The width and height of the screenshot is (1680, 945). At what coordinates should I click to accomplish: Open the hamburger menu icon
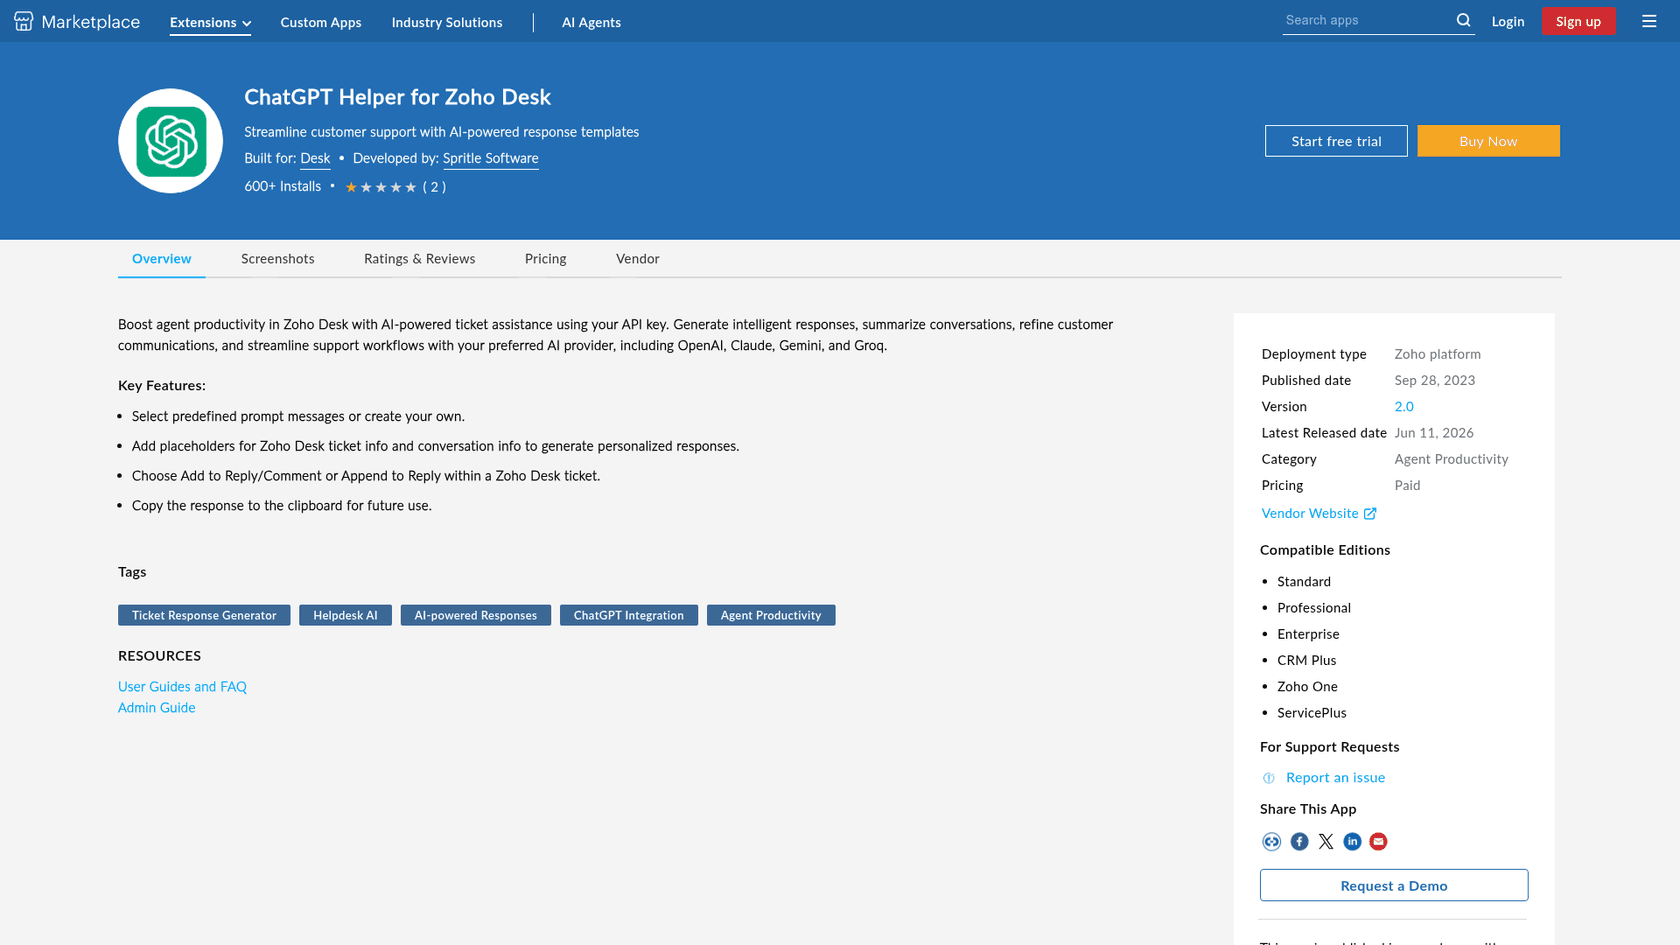(1649, 21)
